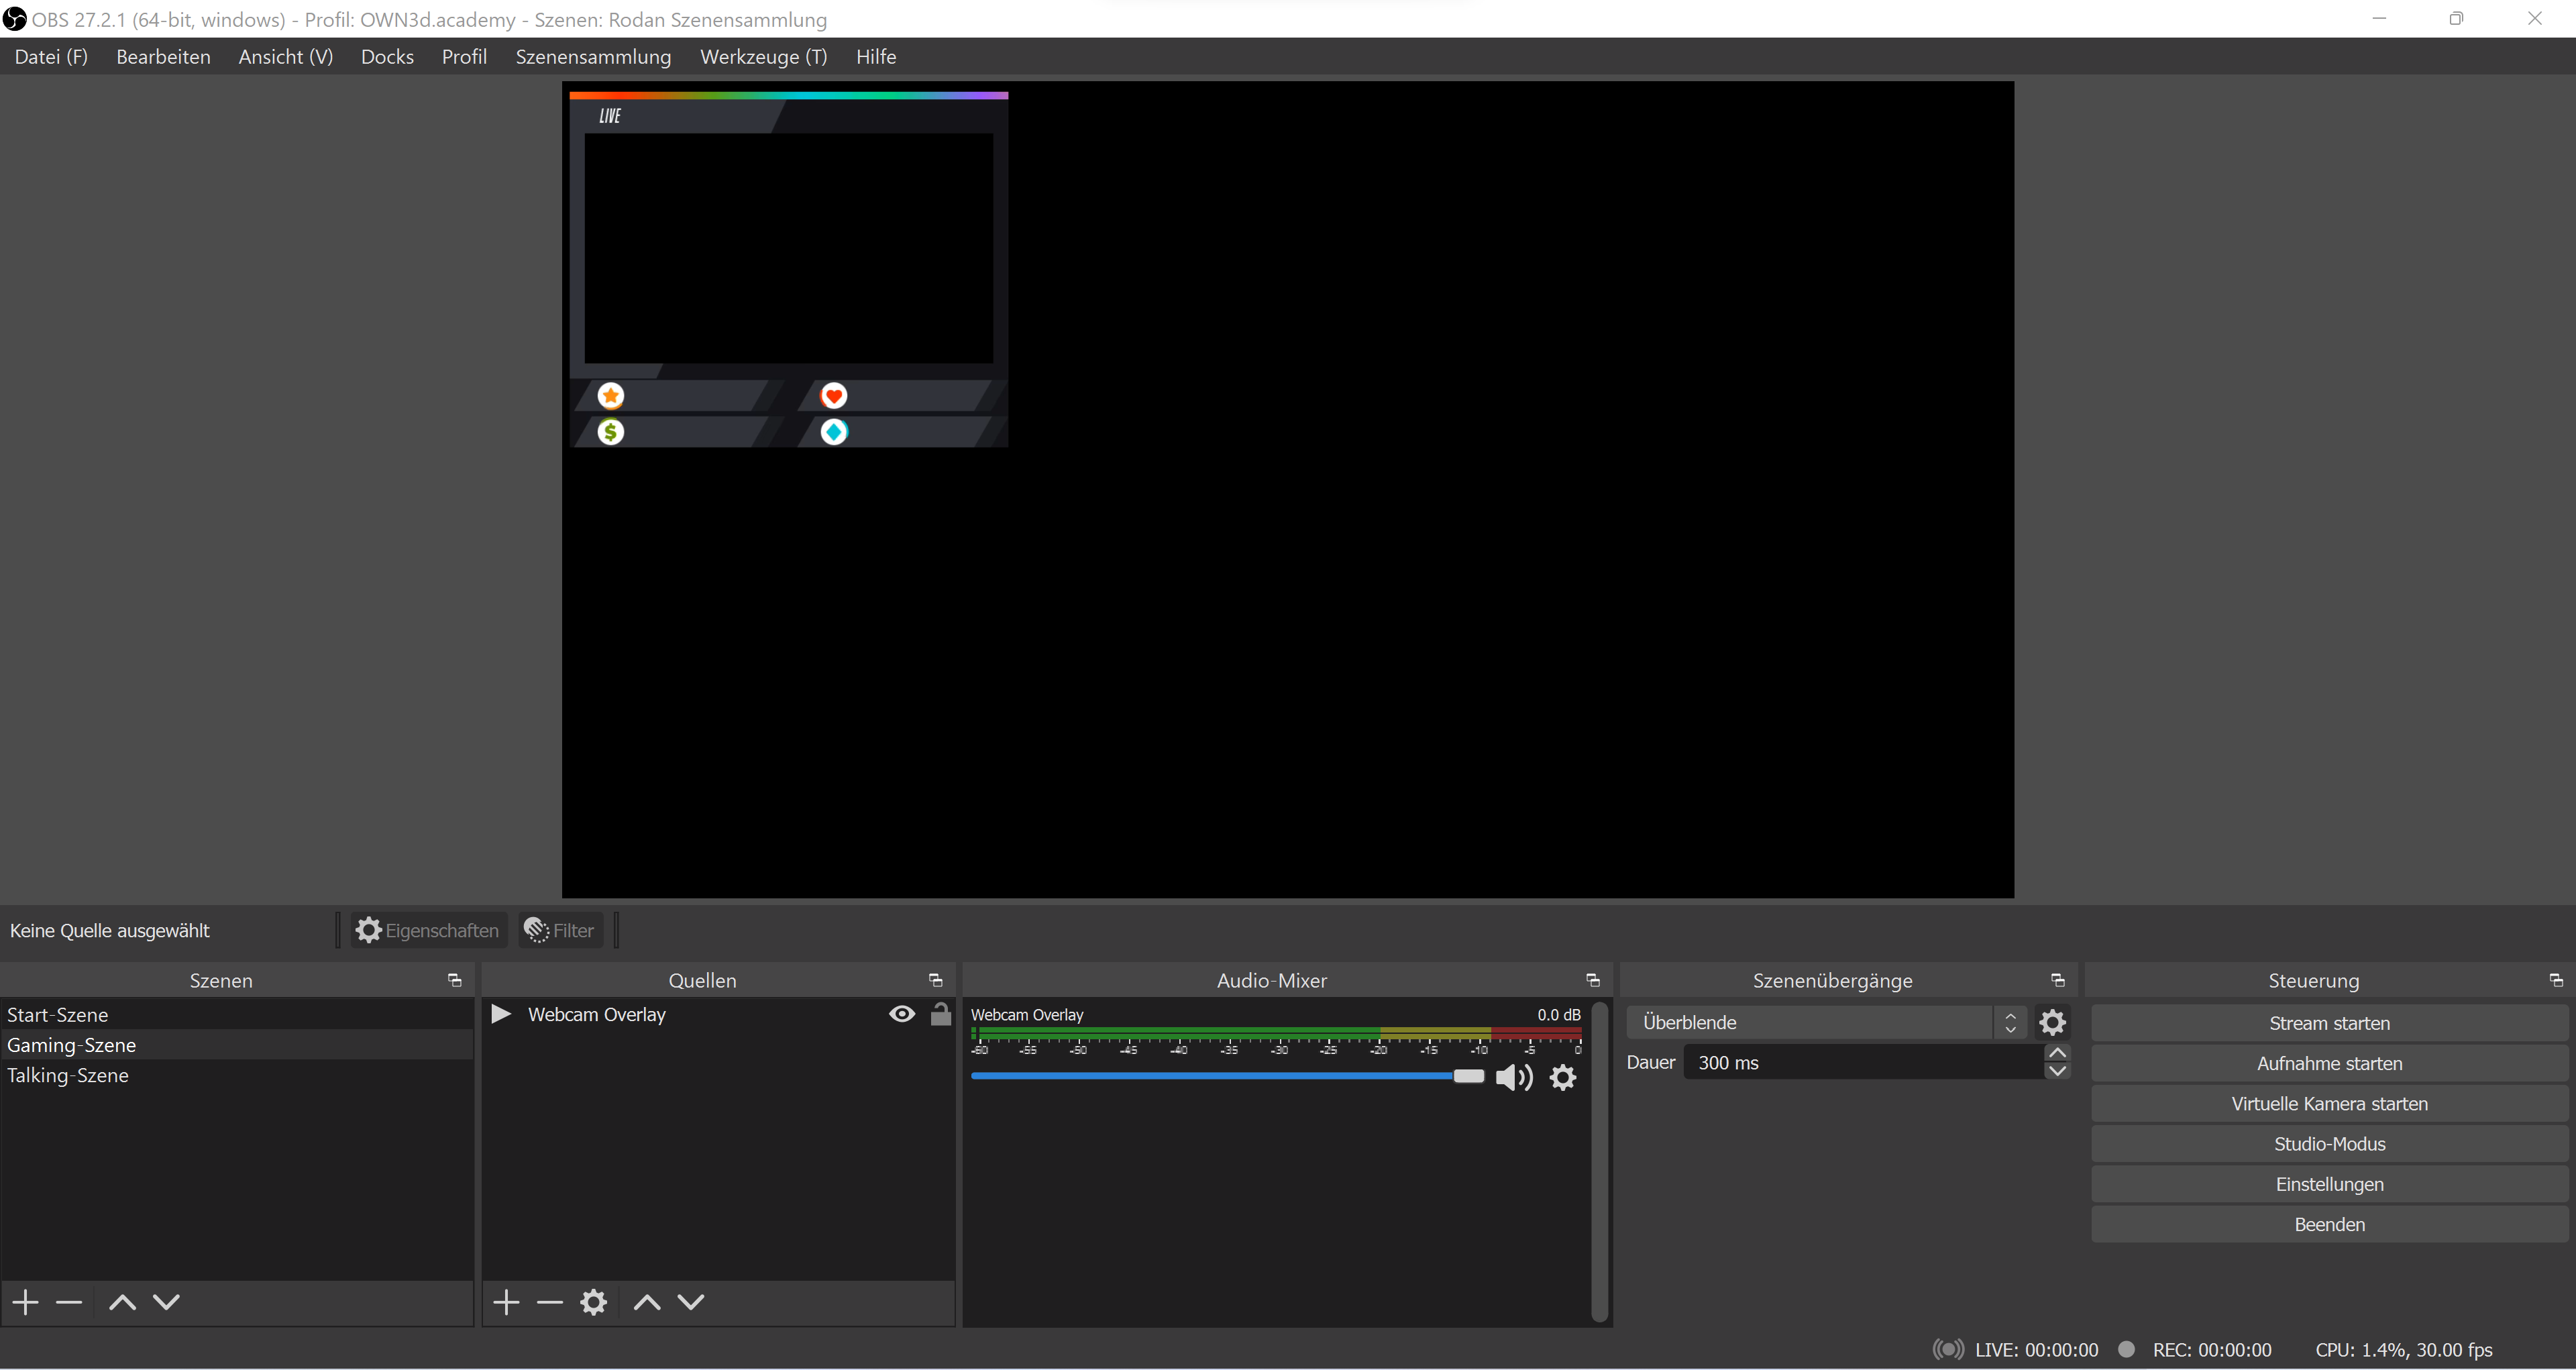Lock the Webcam Overlay source
This screenshot has height=1370, width=2576.
[940, 1013]
